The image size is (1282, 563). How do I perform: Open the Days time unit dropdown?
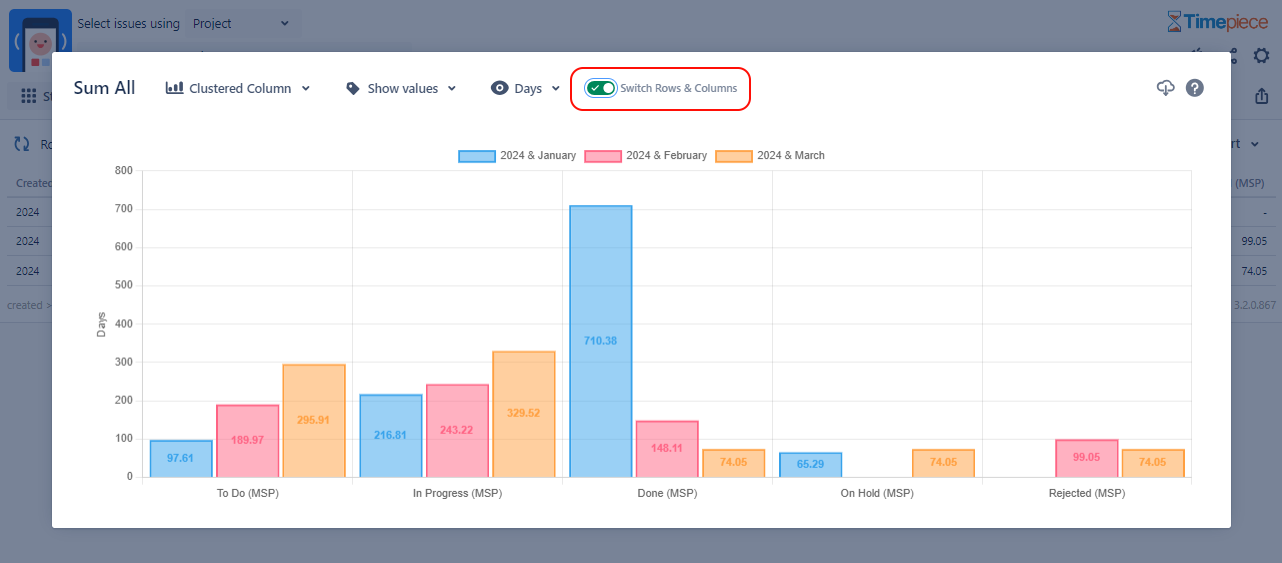(x=525, y=88)
